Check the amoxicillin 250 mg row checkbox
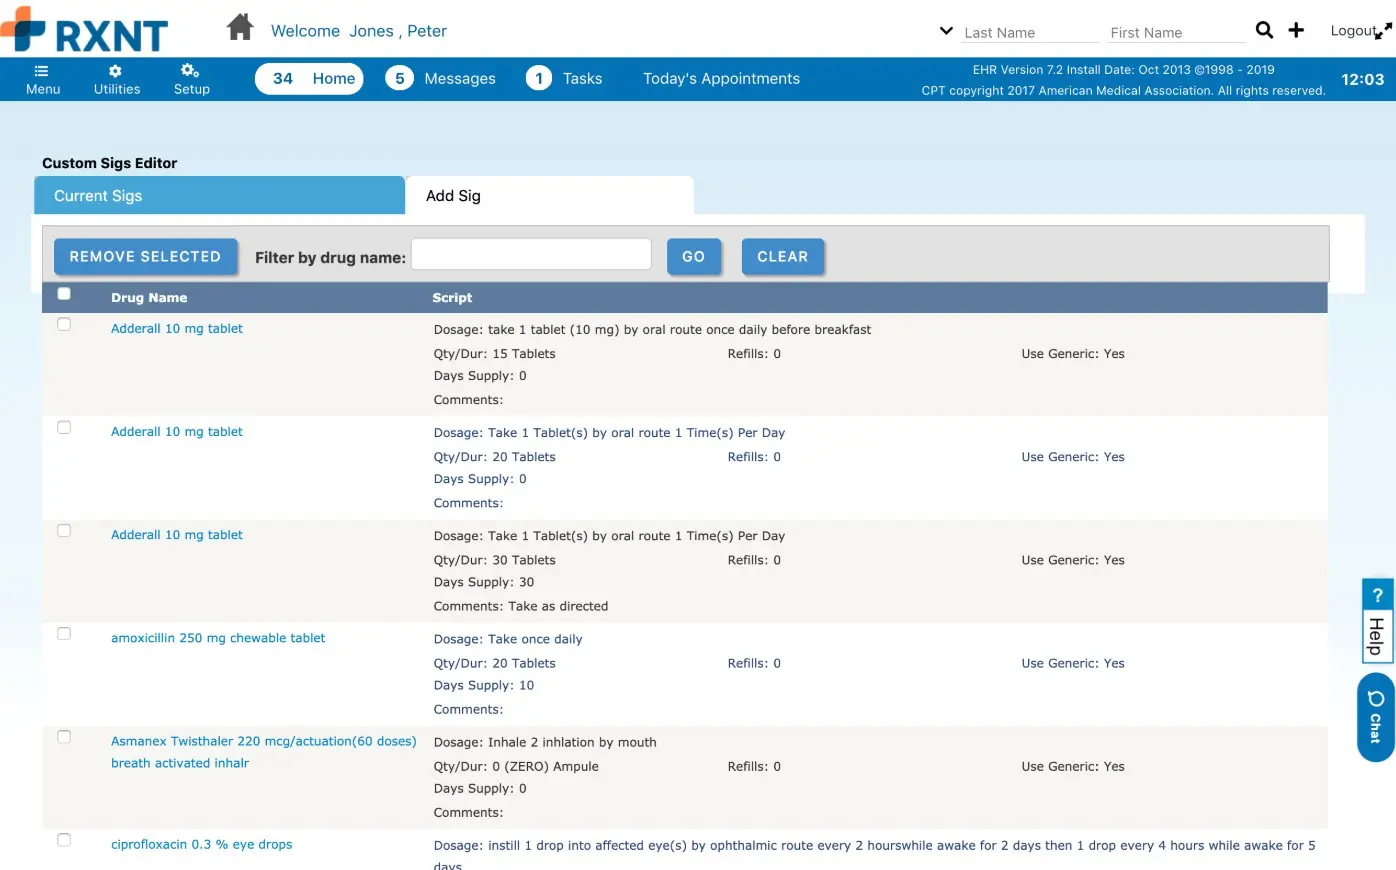This screenshot has height=870, width=1396. click(64, 633)
